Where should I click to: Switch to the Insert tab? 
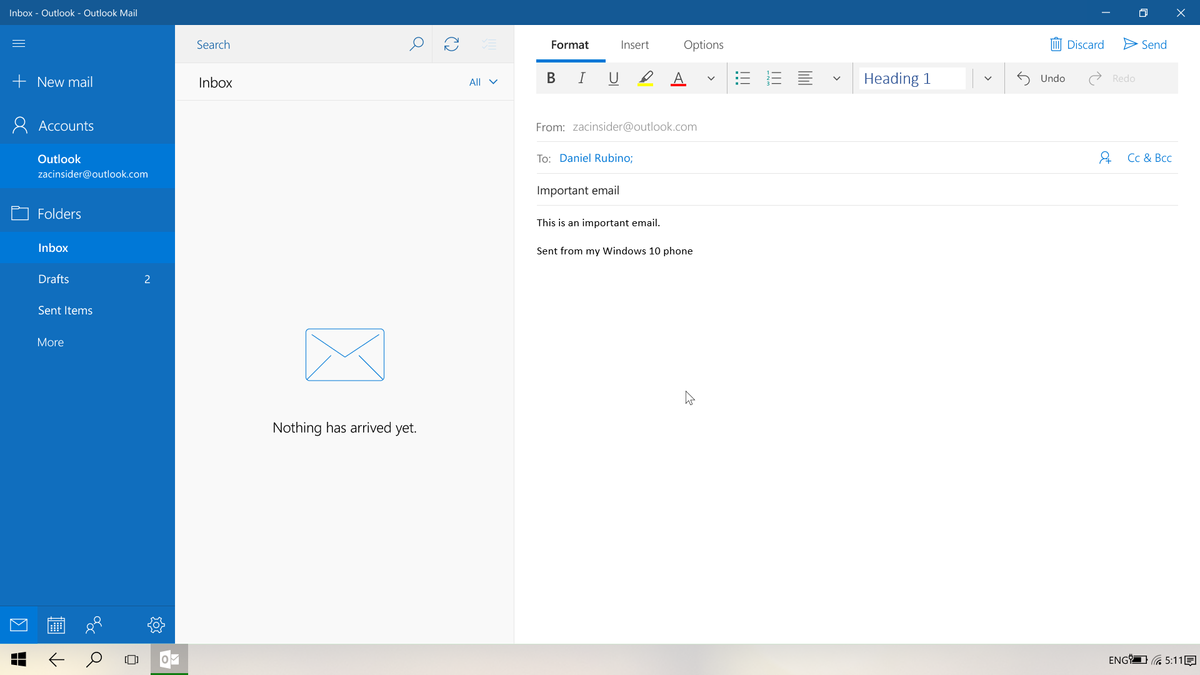pyautogui.click(x=635, y=44)
